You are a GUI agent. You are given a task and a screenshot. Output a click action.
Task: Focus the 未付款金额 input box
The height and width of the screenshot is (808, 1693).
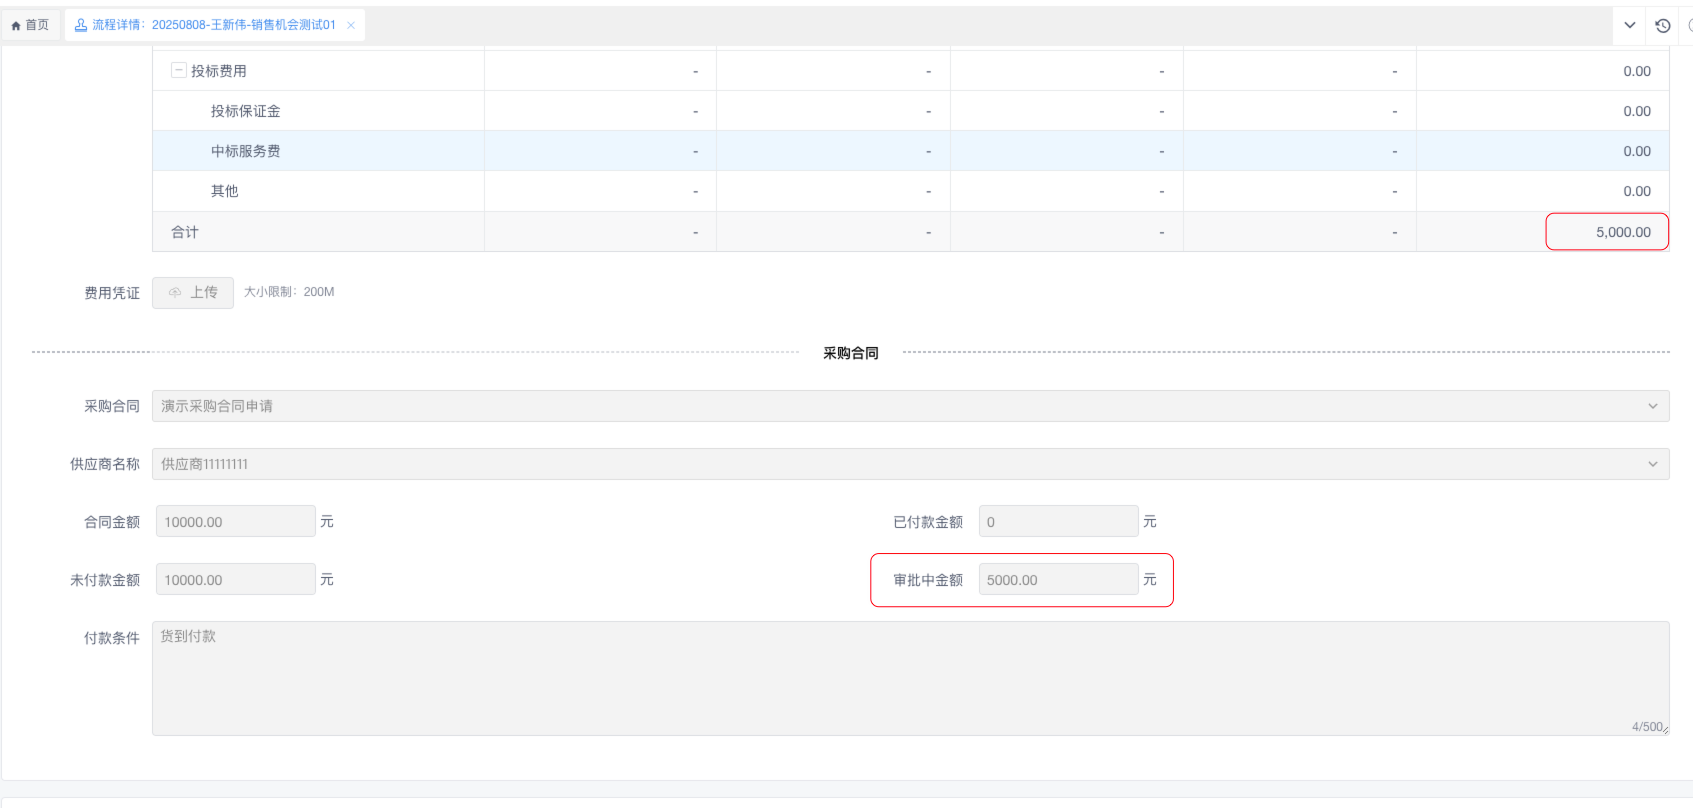tap(235, 580)
